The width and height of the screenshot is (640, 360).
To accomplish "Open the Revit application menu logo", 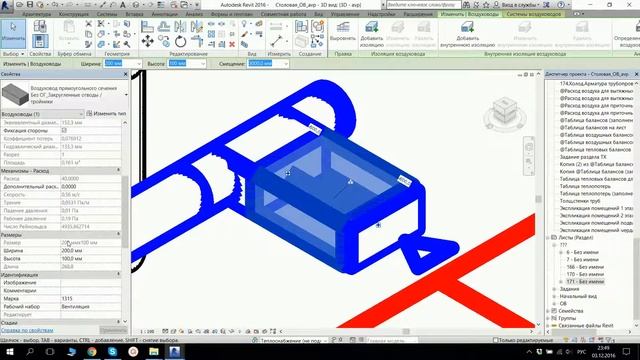I will coord(5,5).
